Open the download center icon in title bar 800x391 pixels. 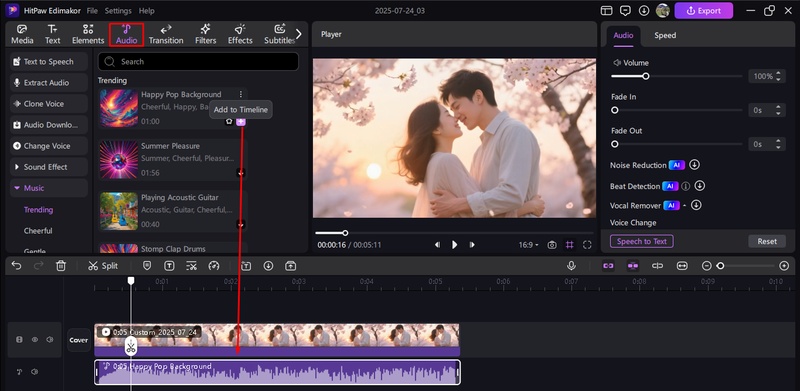coord(644,11)
